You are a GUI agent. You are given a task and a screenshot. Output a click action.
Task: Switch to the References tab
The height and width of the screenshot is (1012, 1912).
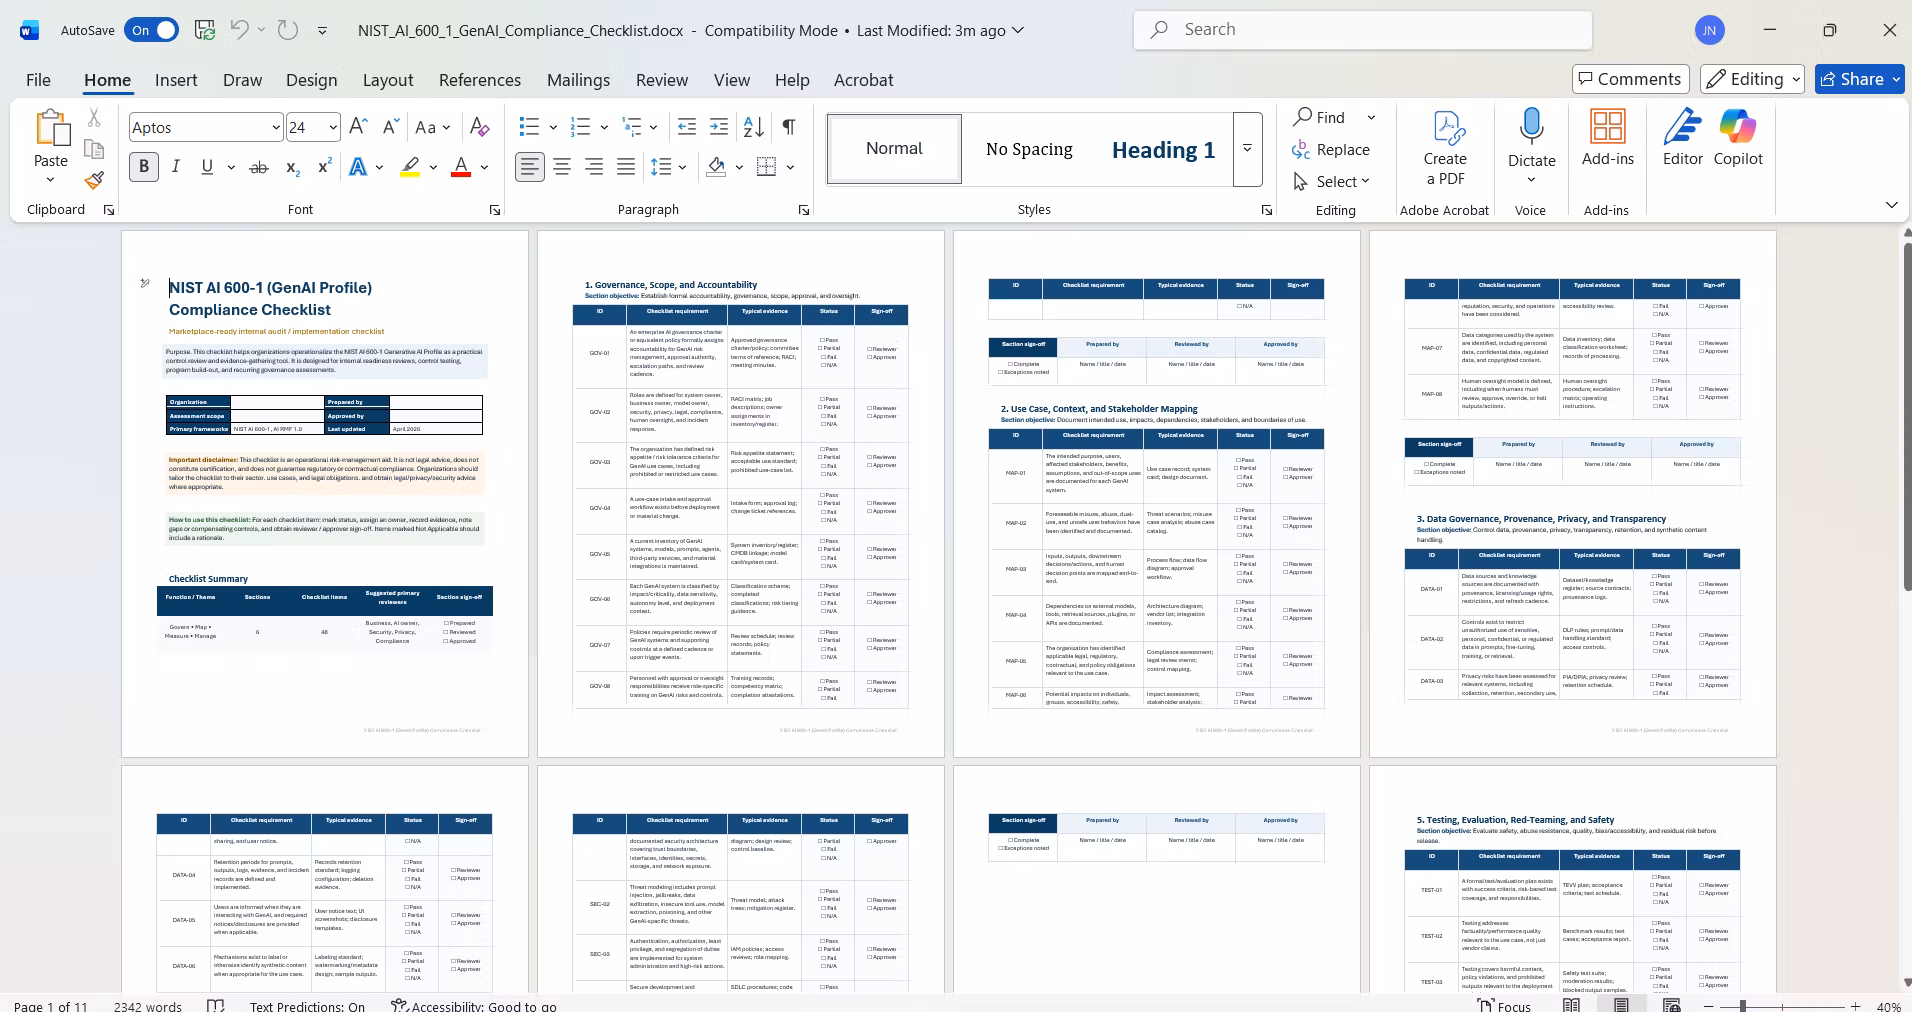(x=480, y=80)
